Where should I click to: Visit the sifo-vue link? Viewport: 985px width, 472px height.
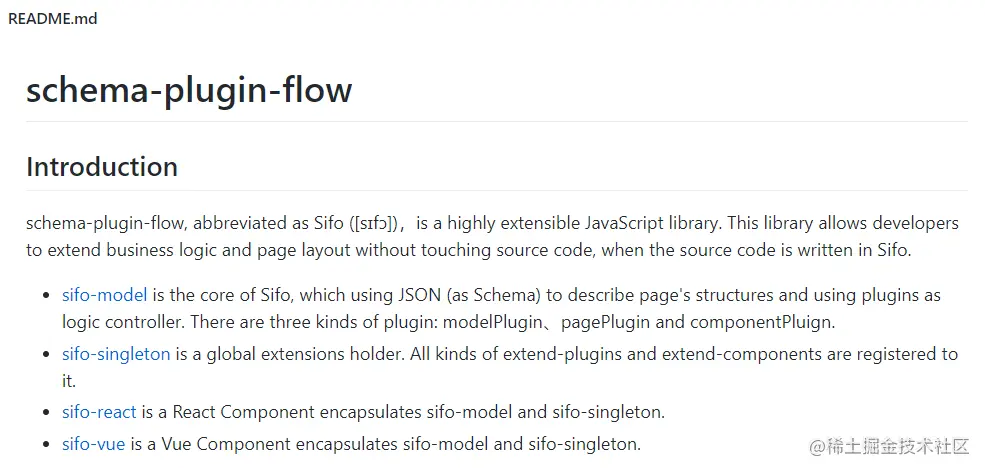tap(94, 444)
